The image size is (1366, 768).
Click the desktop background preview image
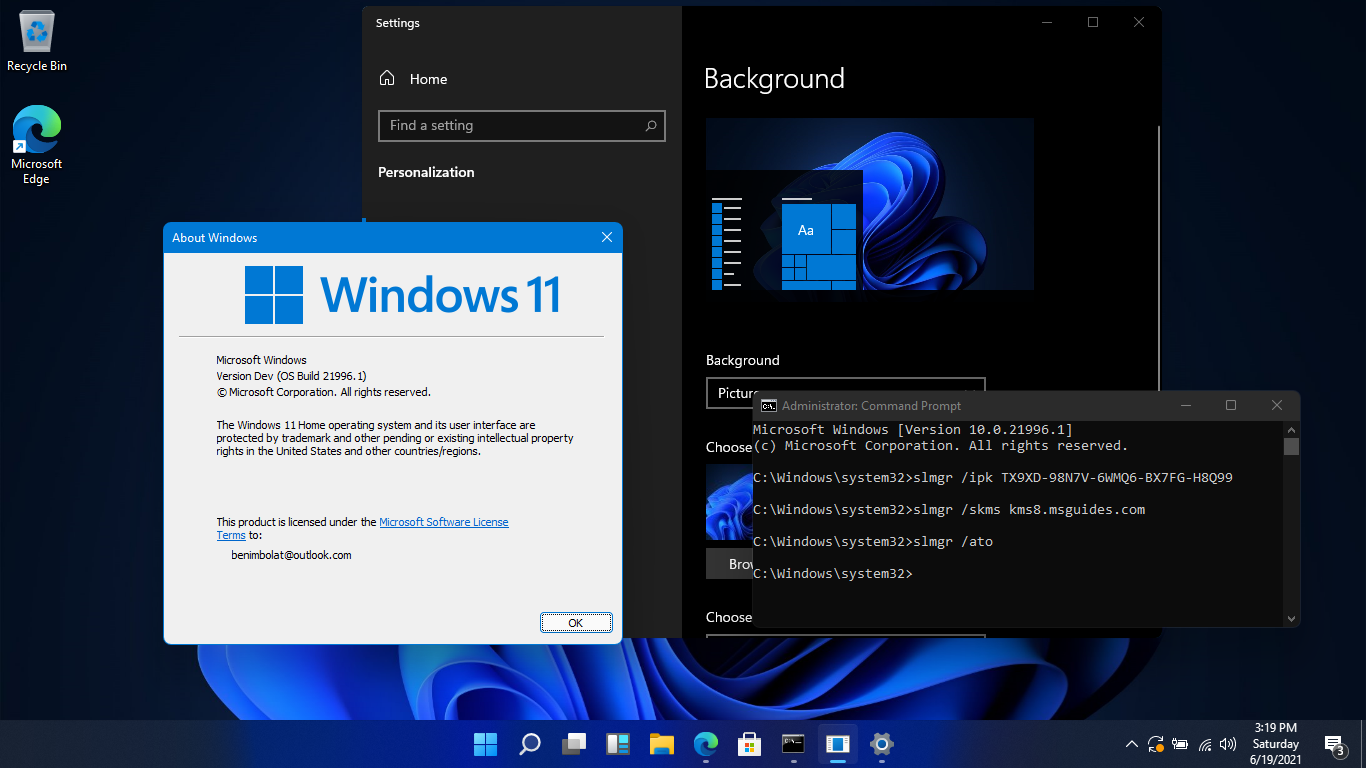[869, 204]
